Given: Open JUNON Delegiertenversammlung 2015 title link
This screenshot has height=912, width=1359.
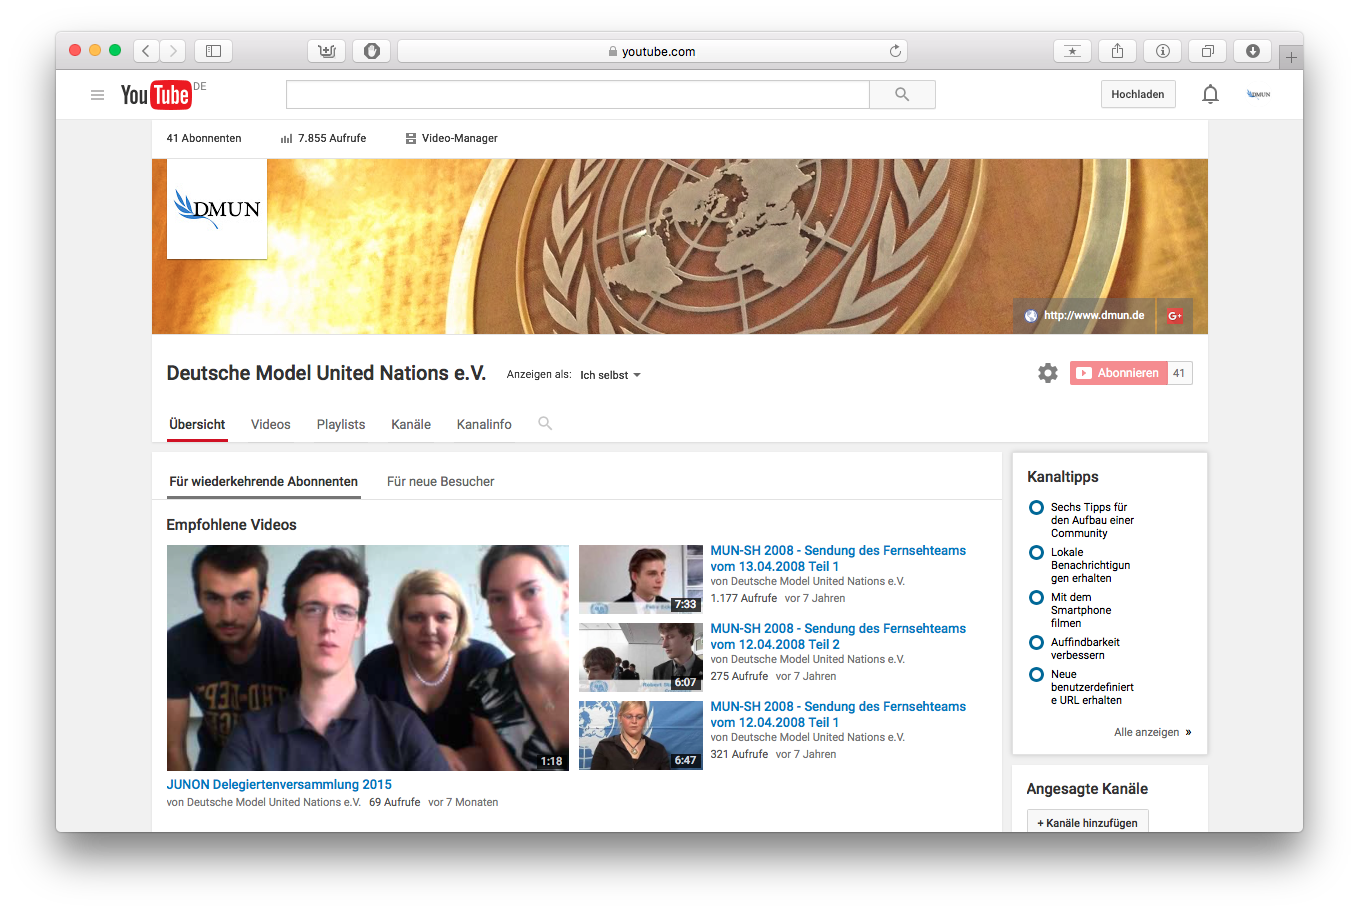Looking at the screenshot, I should [x=279, y=785].
